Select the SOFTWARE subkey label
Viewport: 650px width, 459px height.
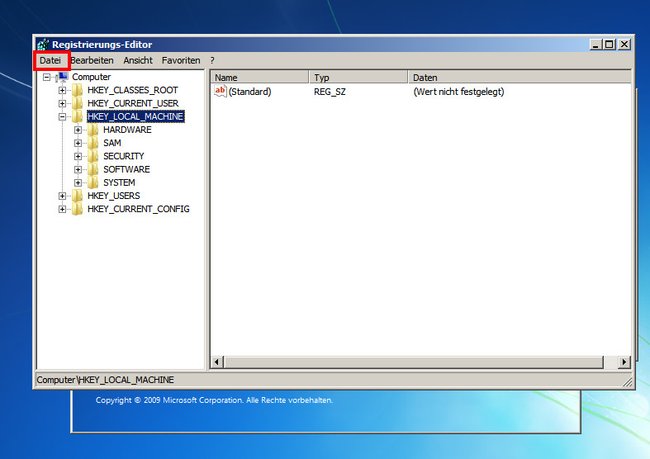tap(126, 170)
